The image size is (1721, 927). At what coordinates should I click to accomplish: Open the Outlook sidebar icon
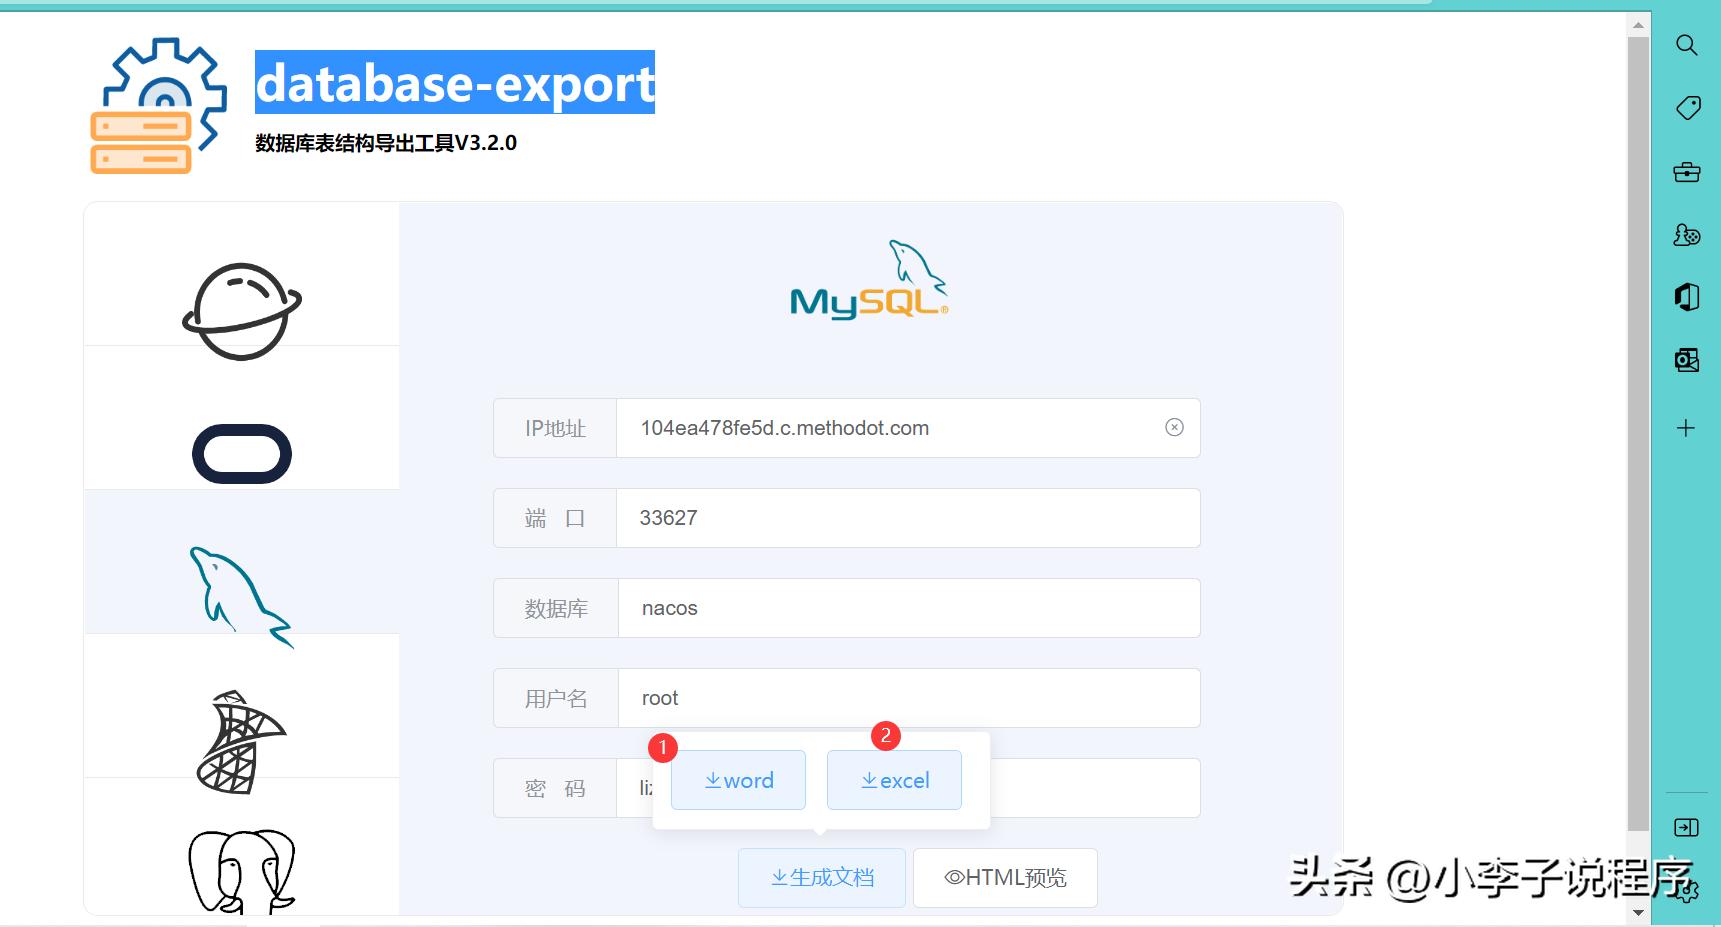pyautogui.click(x=1687, y=360)
